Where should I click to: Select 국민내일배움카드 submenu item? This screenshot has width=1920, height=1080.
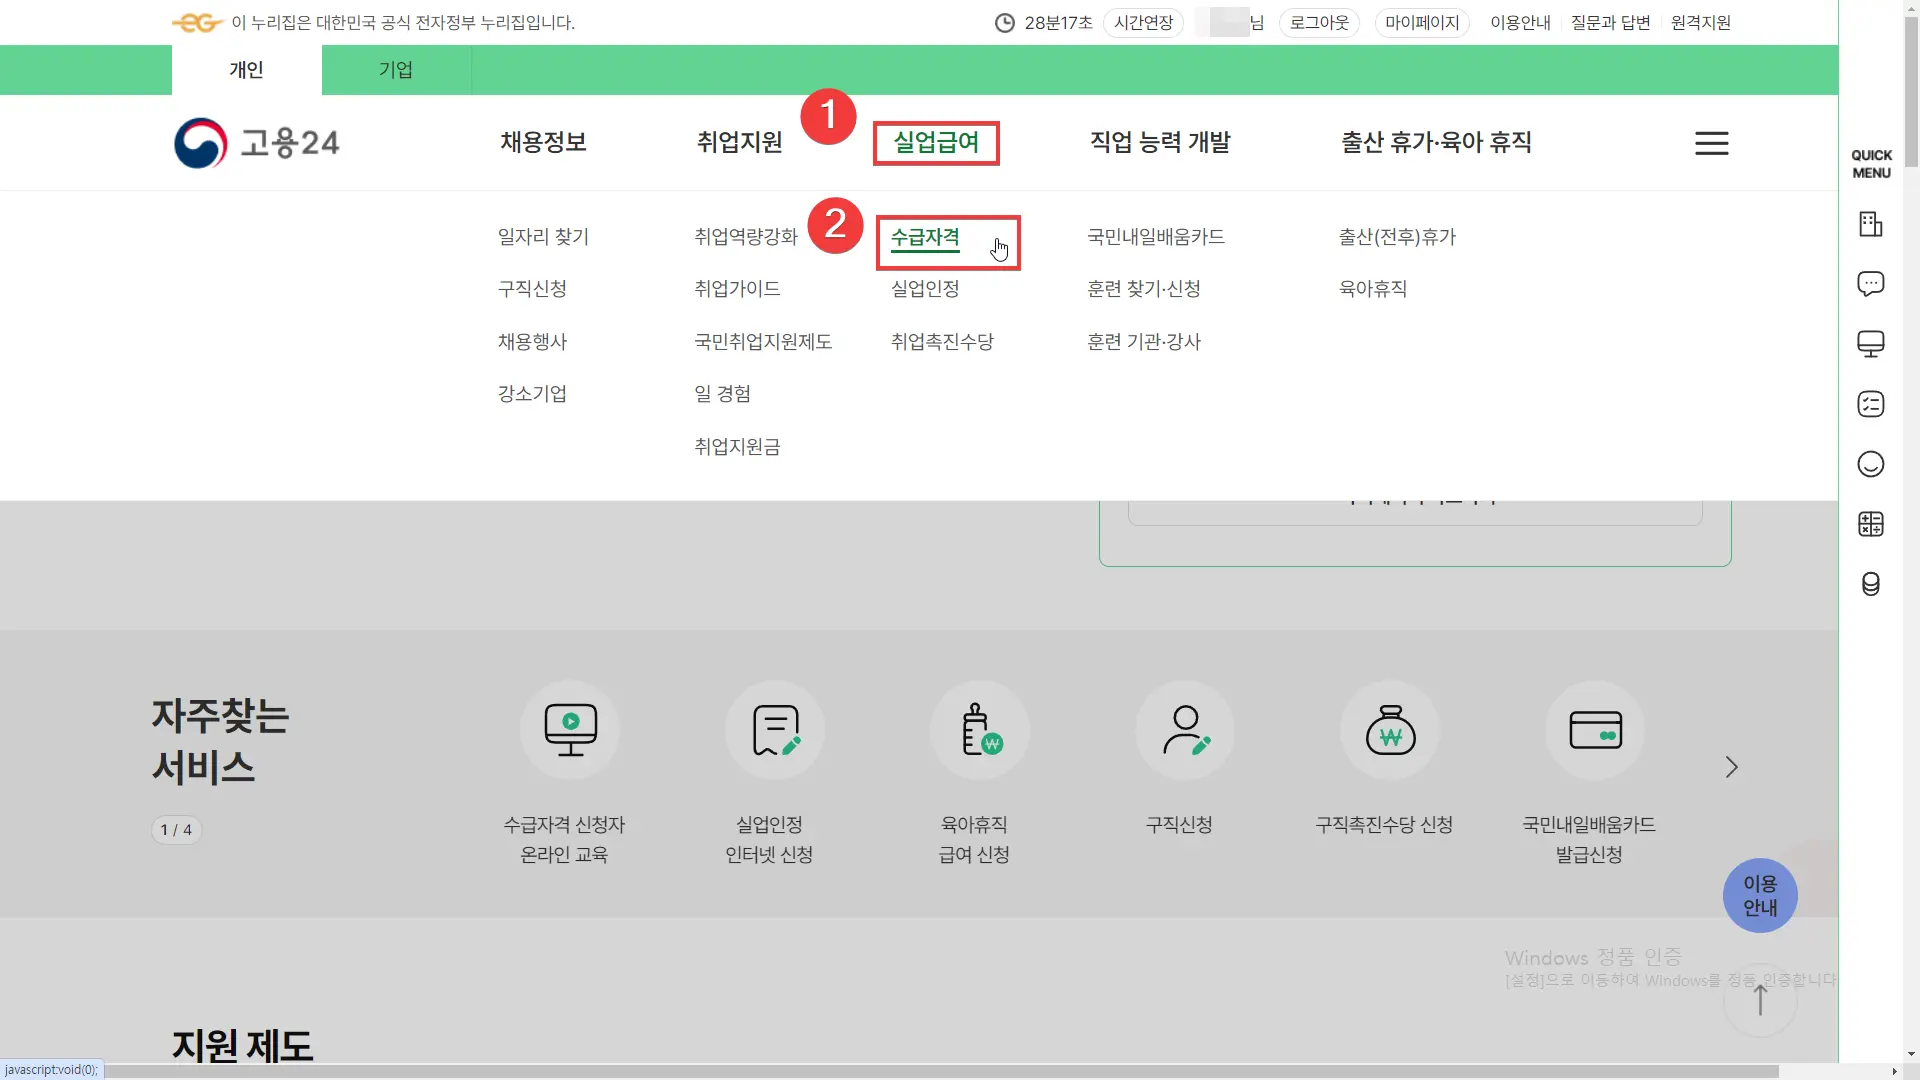[x=1156, y=237]
